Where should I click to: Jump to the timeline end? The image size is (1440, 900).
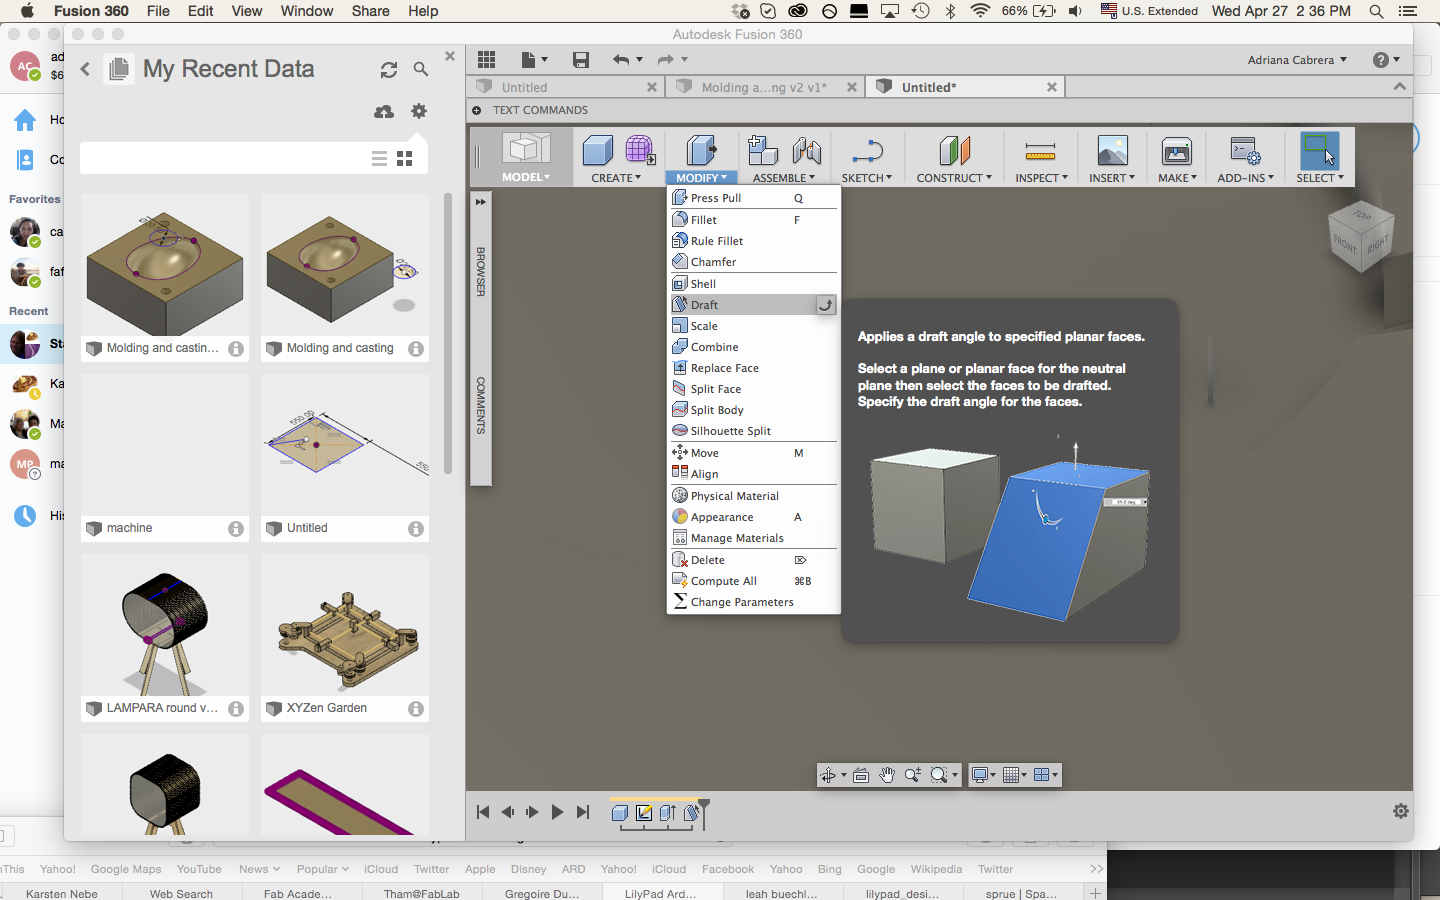click(583, 812)
